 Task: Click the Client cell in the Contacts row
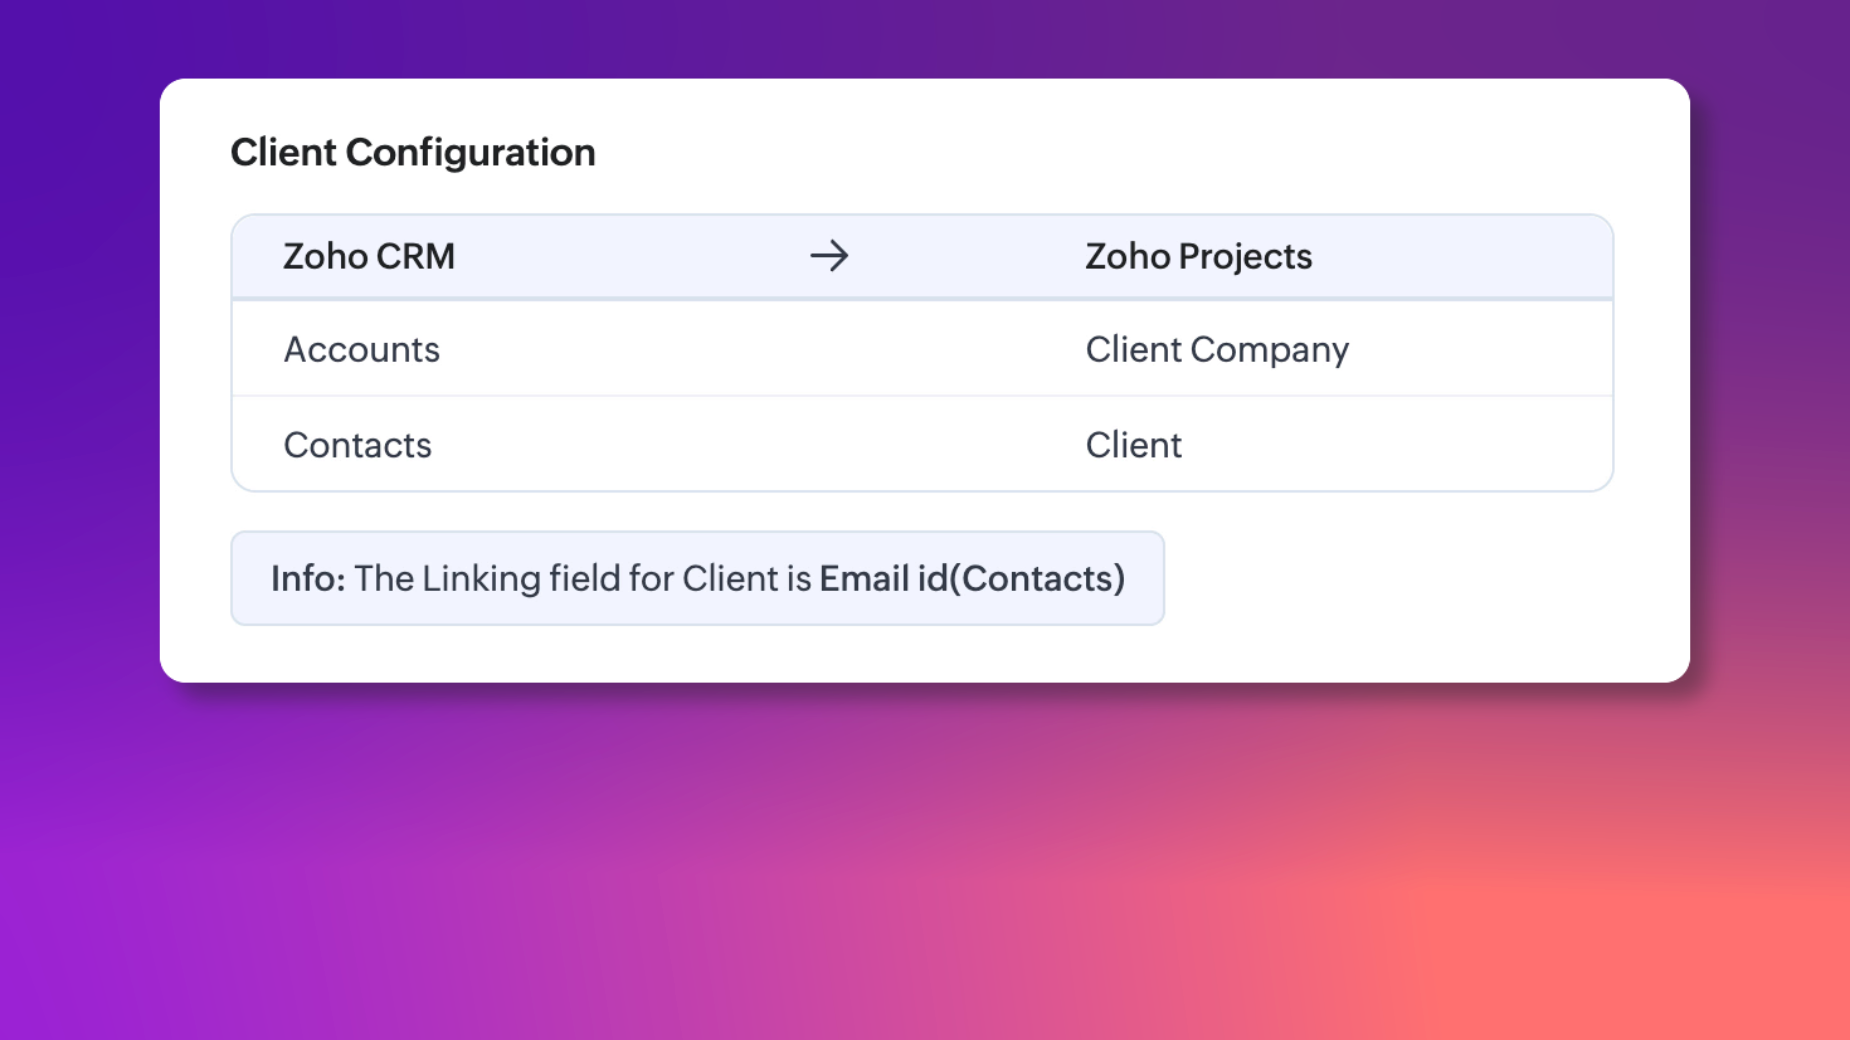(1133, 445)
